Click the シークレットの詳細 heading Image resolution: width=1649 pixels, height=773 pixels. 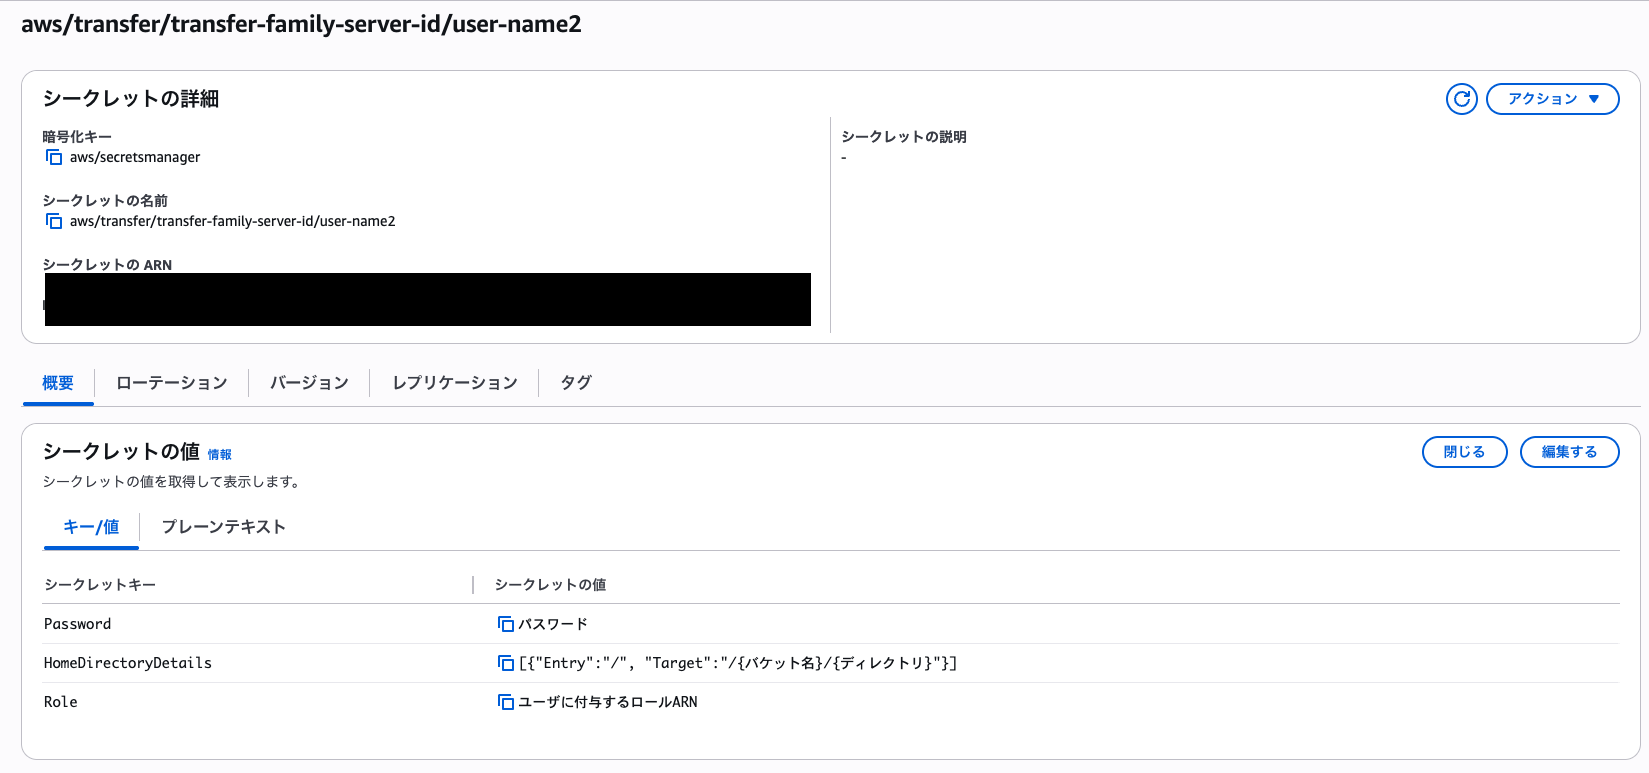pos(130,98)
